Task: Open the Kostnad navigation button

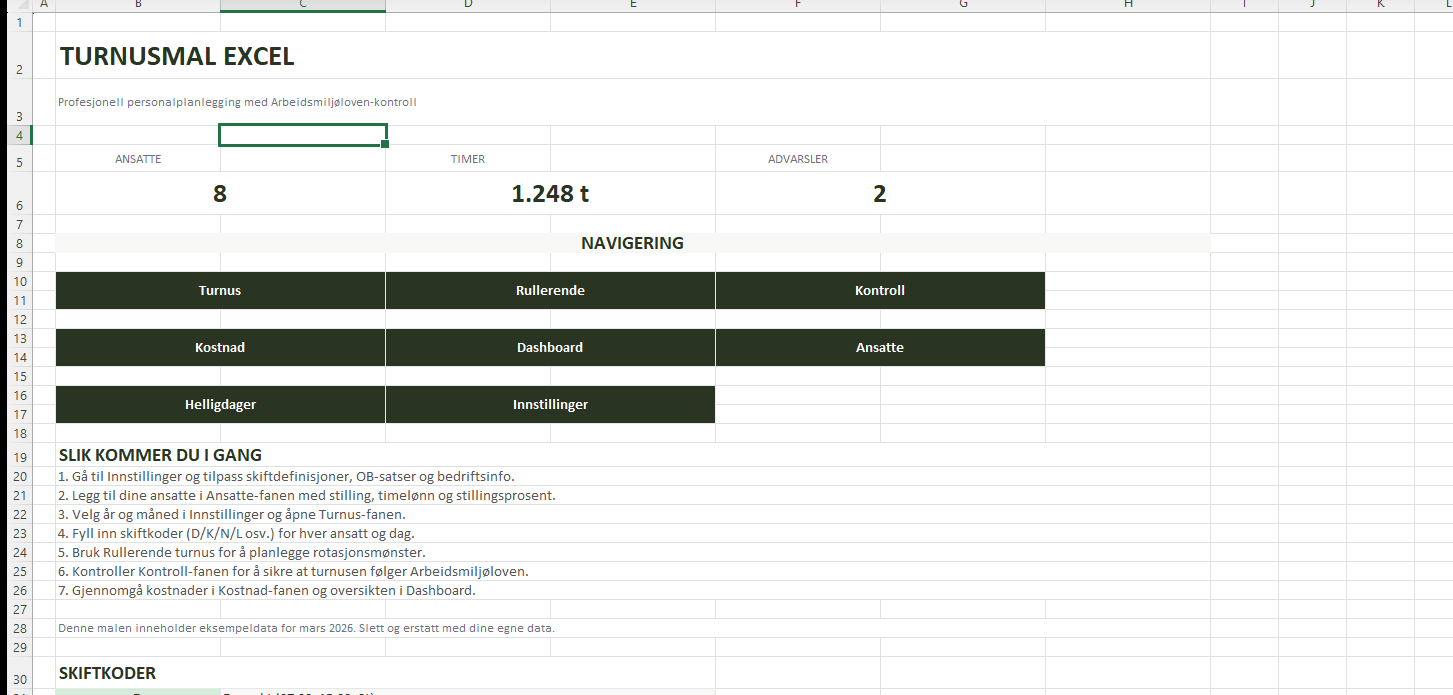Action: (x=220, y=348)
